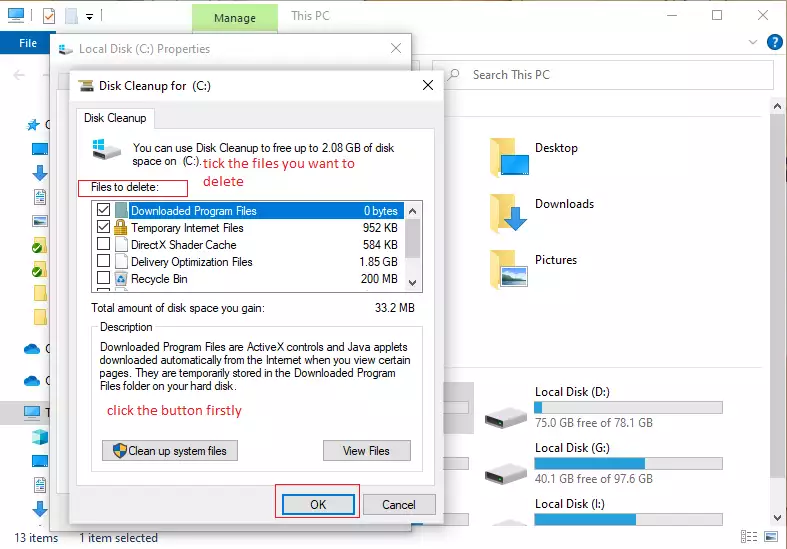Click the Local Disk (I:) label
The height and width of the screenshot is (549, 787).
[x=570, y=504]
